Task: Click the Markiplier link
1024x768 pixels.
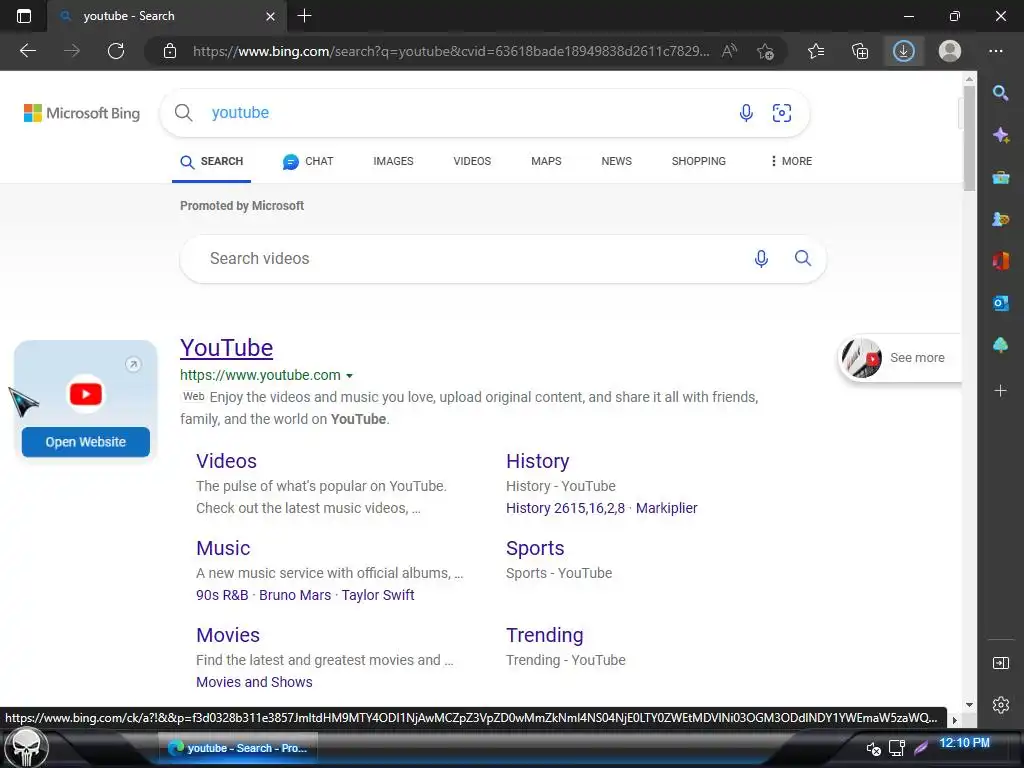Action: pos(666,508)
